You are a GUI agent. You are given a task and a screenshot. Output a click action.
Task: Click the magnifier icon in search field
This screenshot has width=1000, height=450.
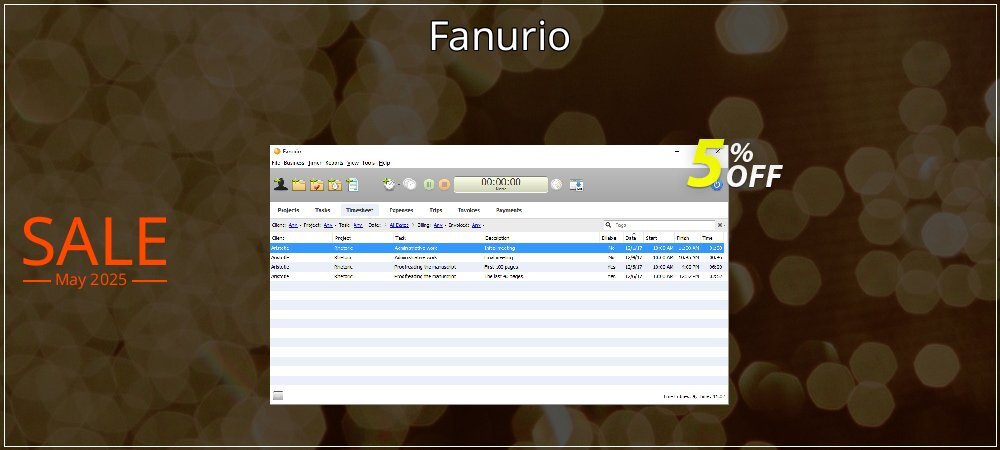tap(609, 225)
